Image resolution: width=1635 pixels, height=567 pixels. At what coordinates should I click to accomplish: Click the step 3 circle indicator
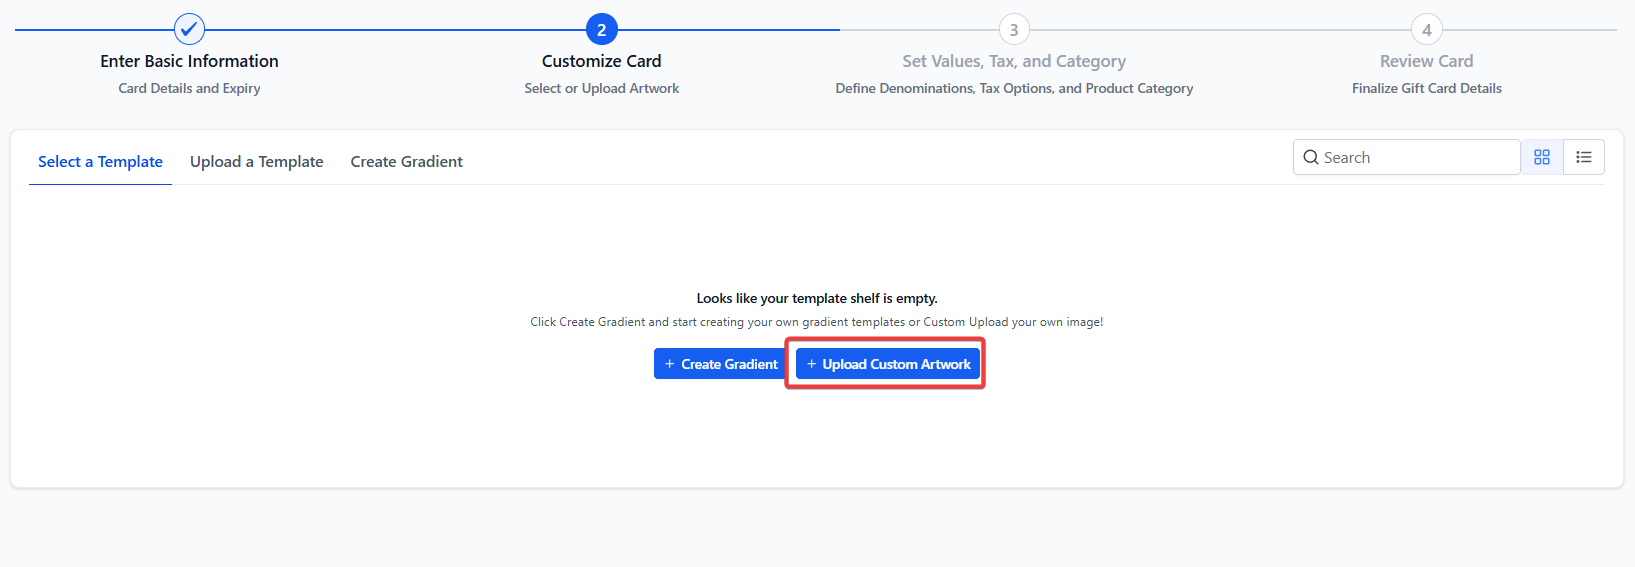[x=1014, y=29]
